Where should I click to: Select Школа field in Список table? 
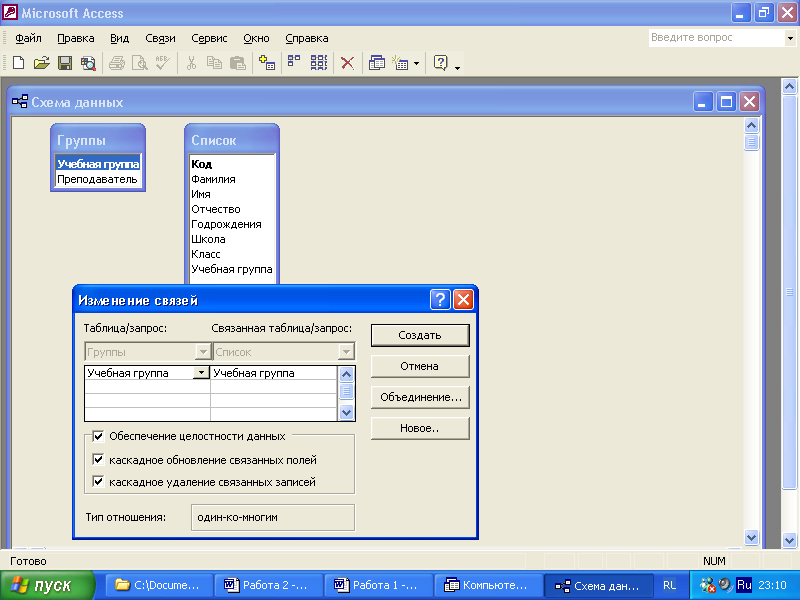(x=208, y=239)
